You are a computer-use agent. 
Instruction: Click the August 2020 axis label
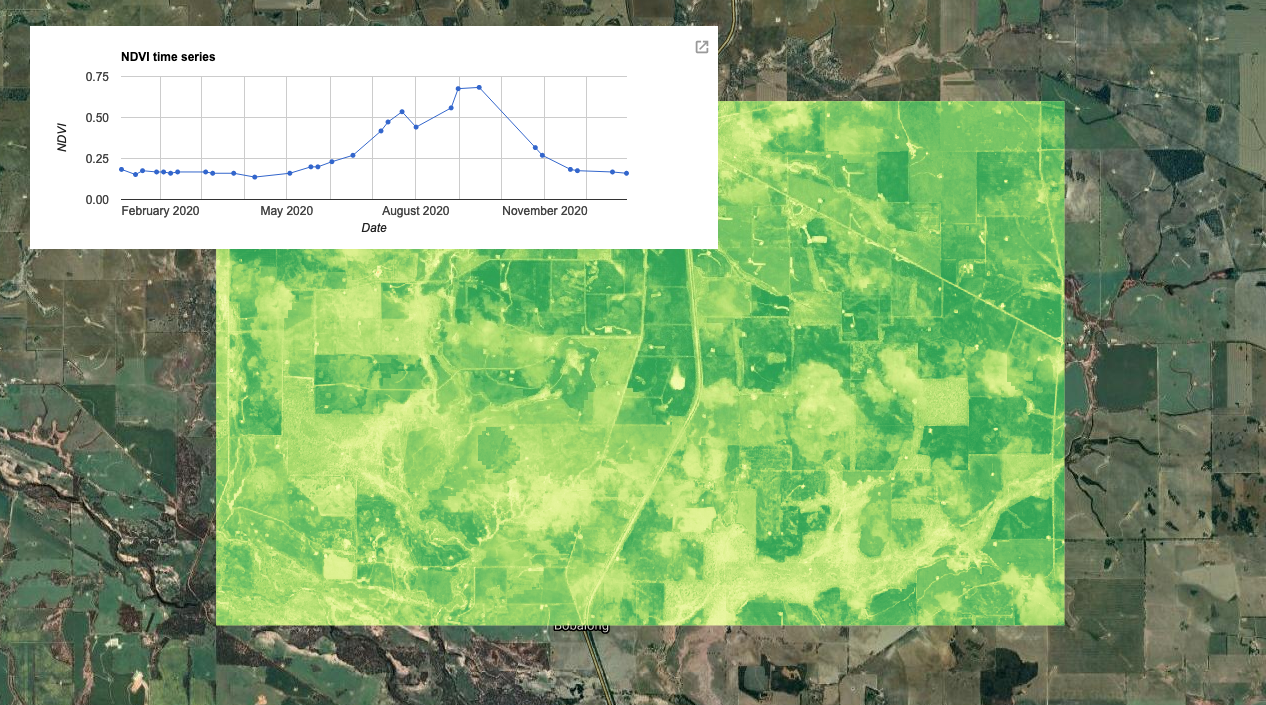click(x=416, y=211)
